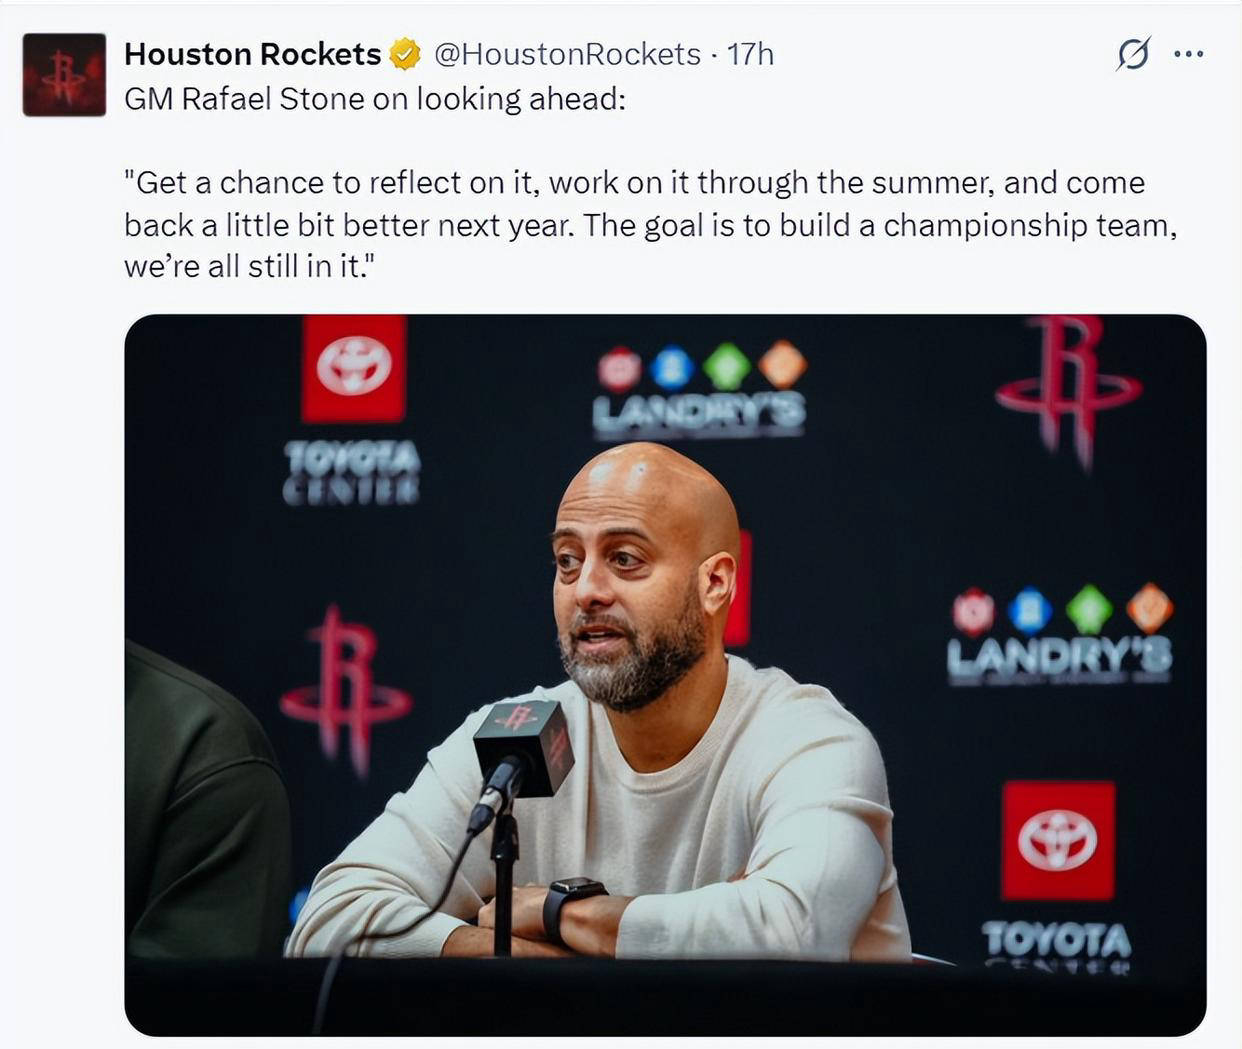
Task: Click the Rockets logo behind the microphone
Action: pos(345,688)
